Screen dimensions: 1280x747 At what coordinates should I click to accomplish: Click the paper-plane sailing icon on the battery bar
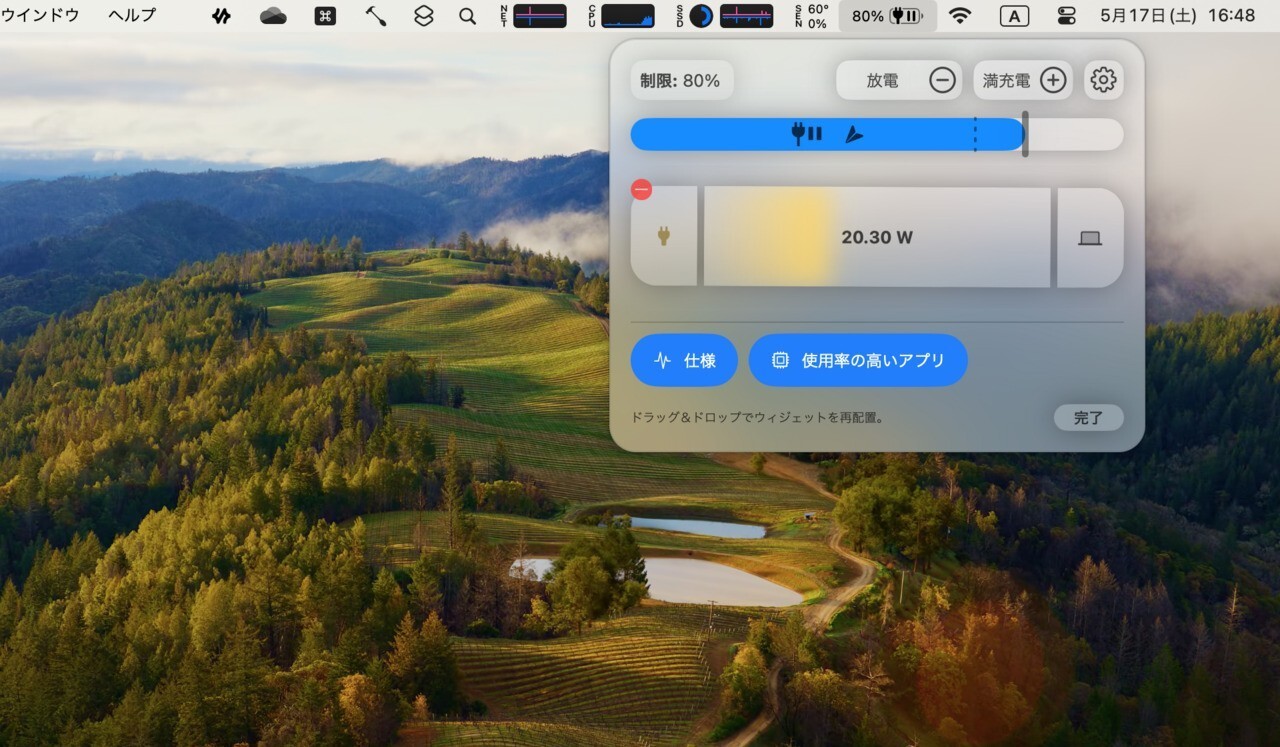point(853,135)
